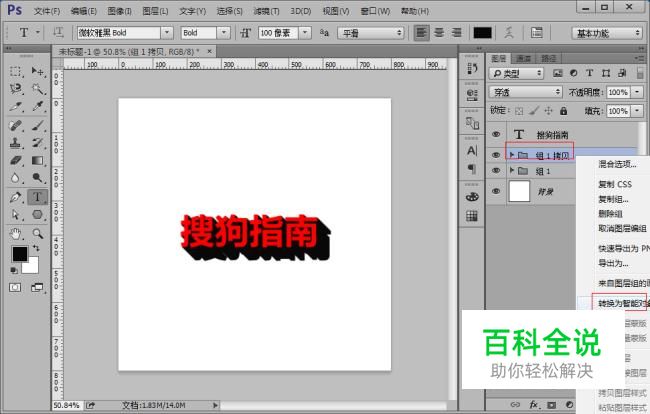Select the Clone Stamp tool
The image size is (650, 414).
pyautogui.click(x=16, y=143)
